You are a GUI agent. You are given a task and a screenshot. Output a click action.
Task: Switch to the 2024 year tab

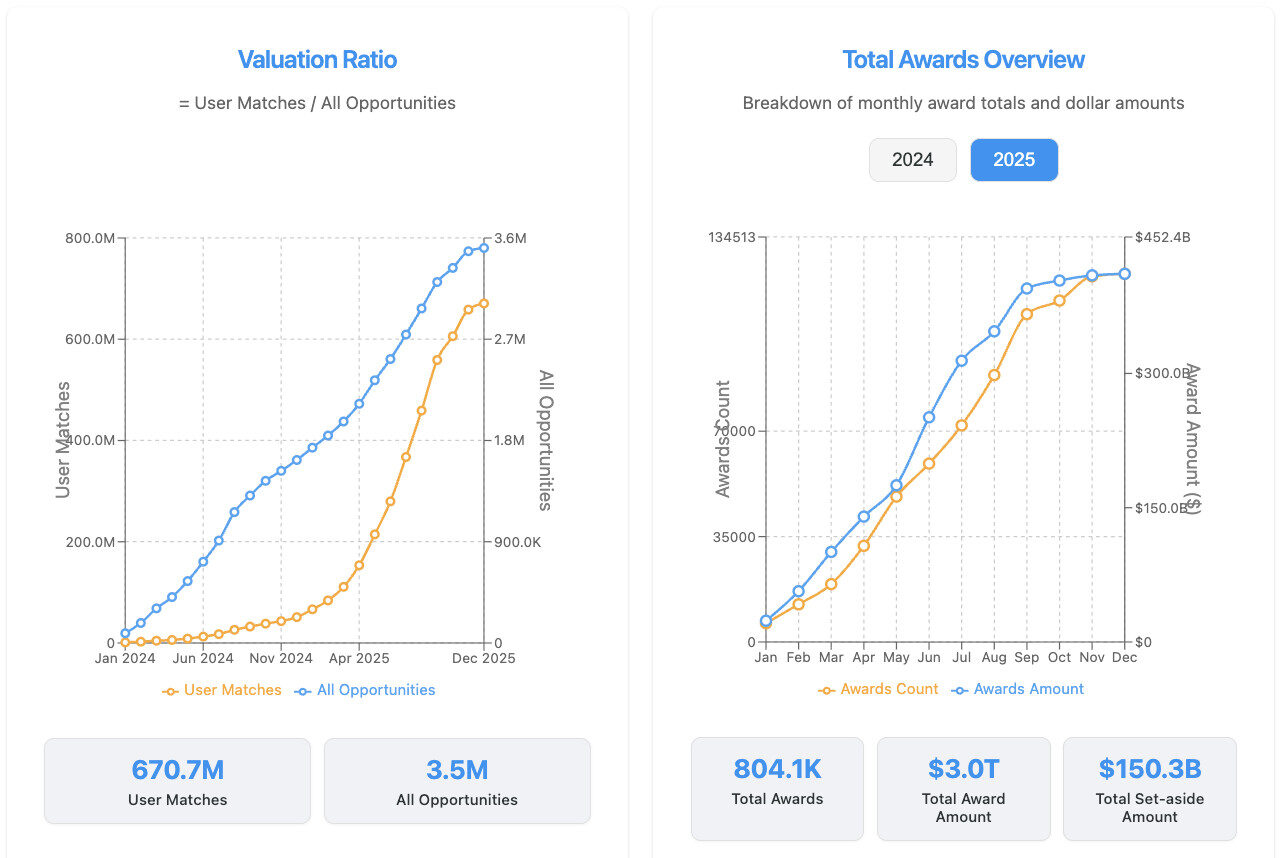(912, 160)
